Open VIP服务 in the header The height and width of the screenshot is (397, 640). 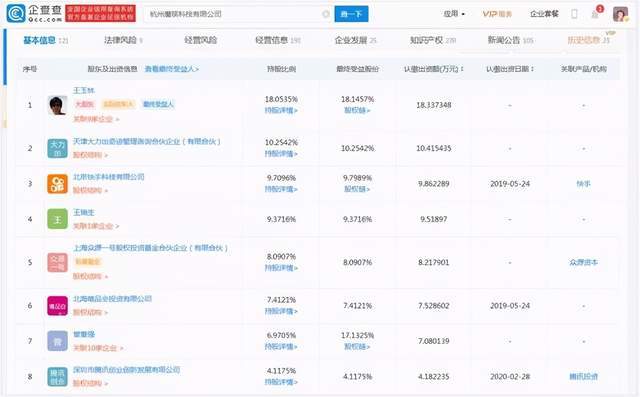tap(497, 14)
